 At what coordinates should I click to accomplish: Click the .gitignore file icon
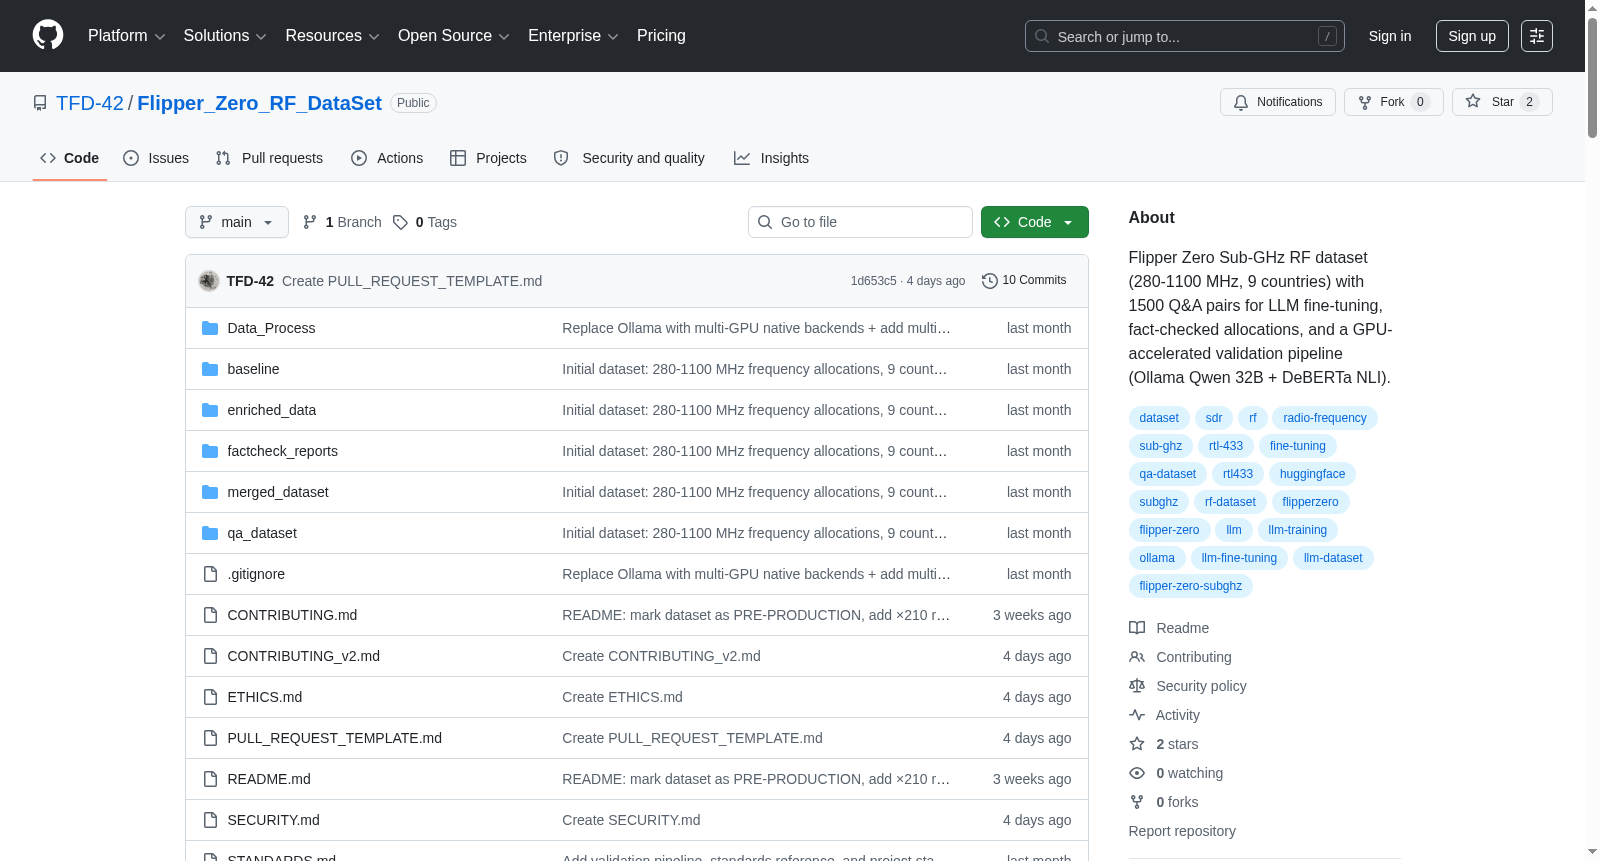click(x=210, y=574)
